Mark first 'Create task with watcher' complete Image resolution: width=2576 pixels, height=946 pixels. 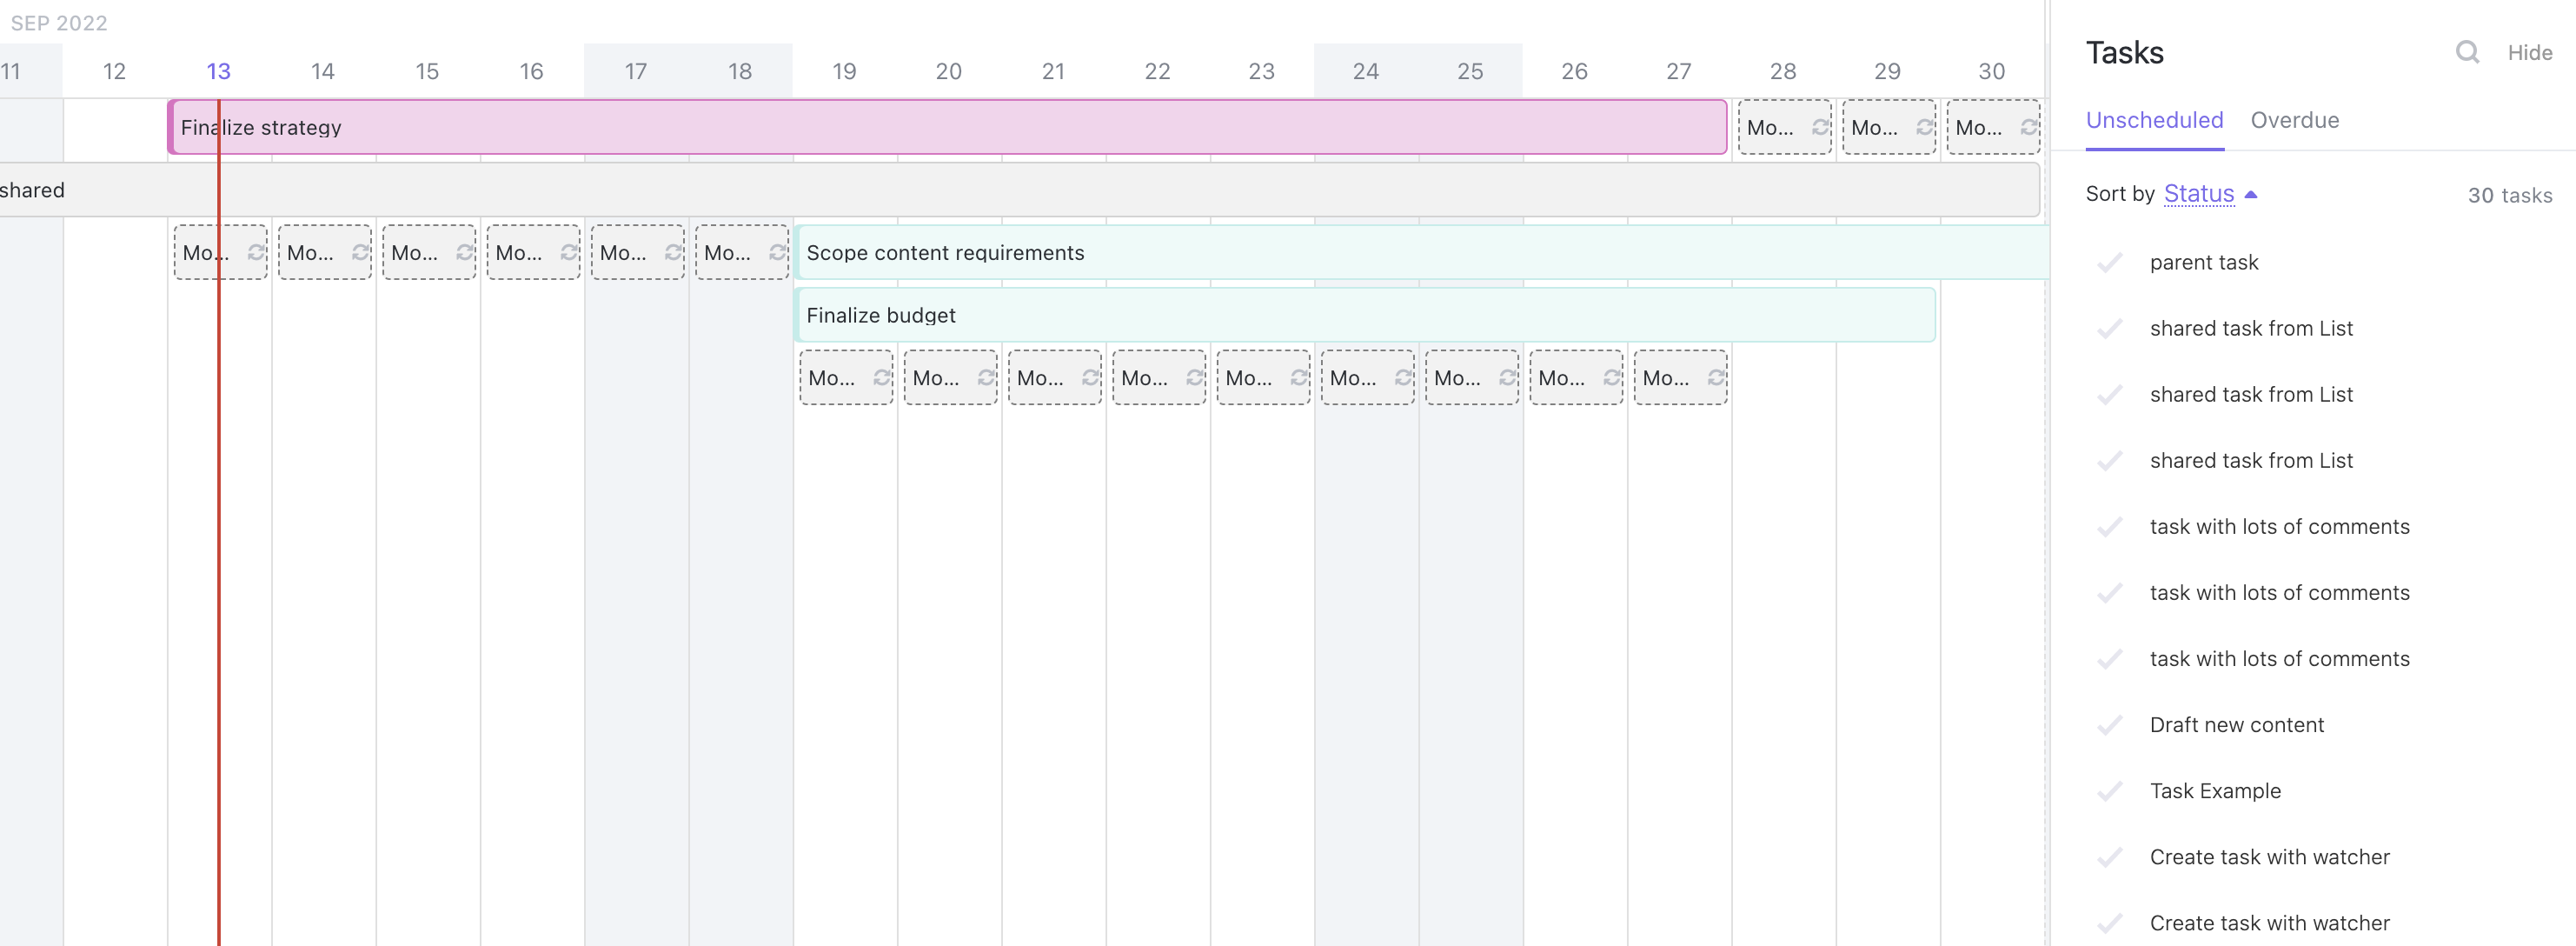point(2110,857)
